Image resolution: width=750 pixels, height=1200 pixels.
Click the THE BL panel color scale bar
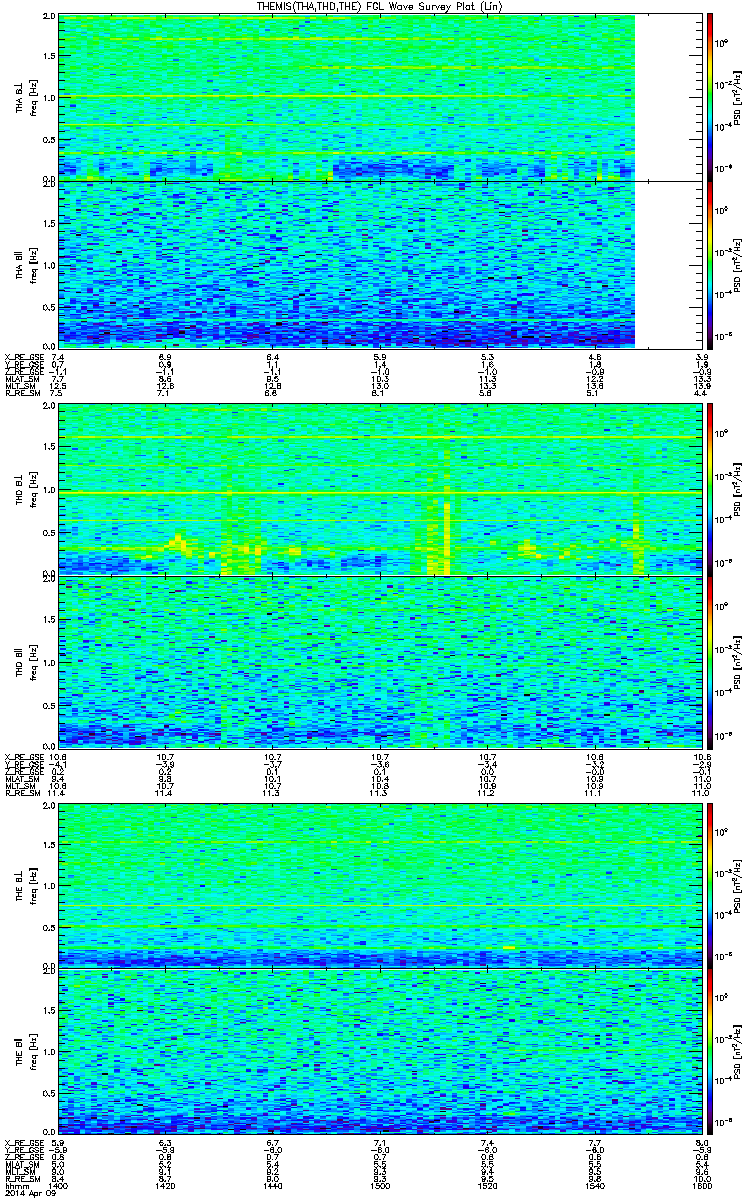[710, 885]
